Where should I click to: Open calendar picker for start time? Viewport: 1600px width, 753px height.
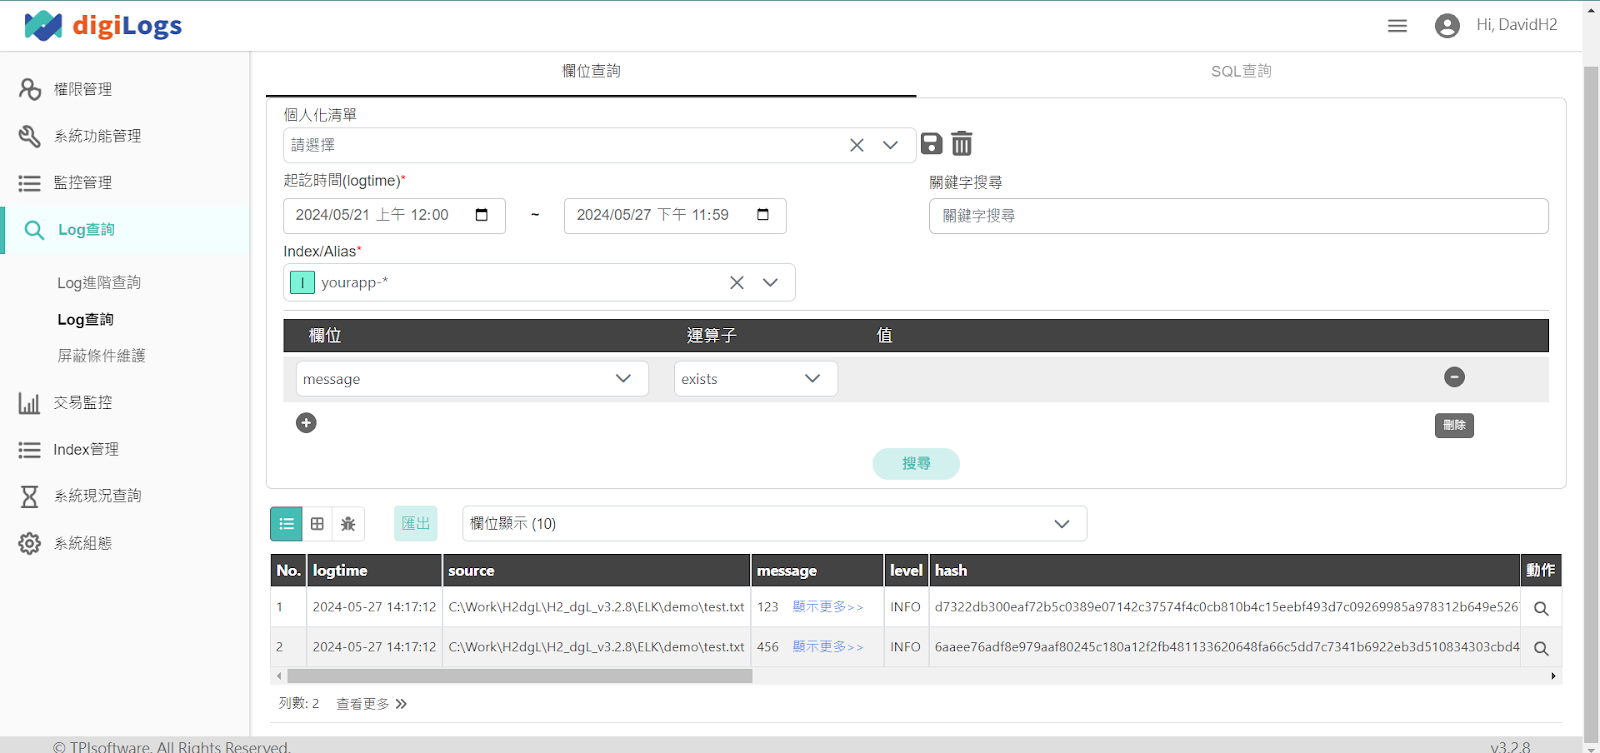click(482, 215)
